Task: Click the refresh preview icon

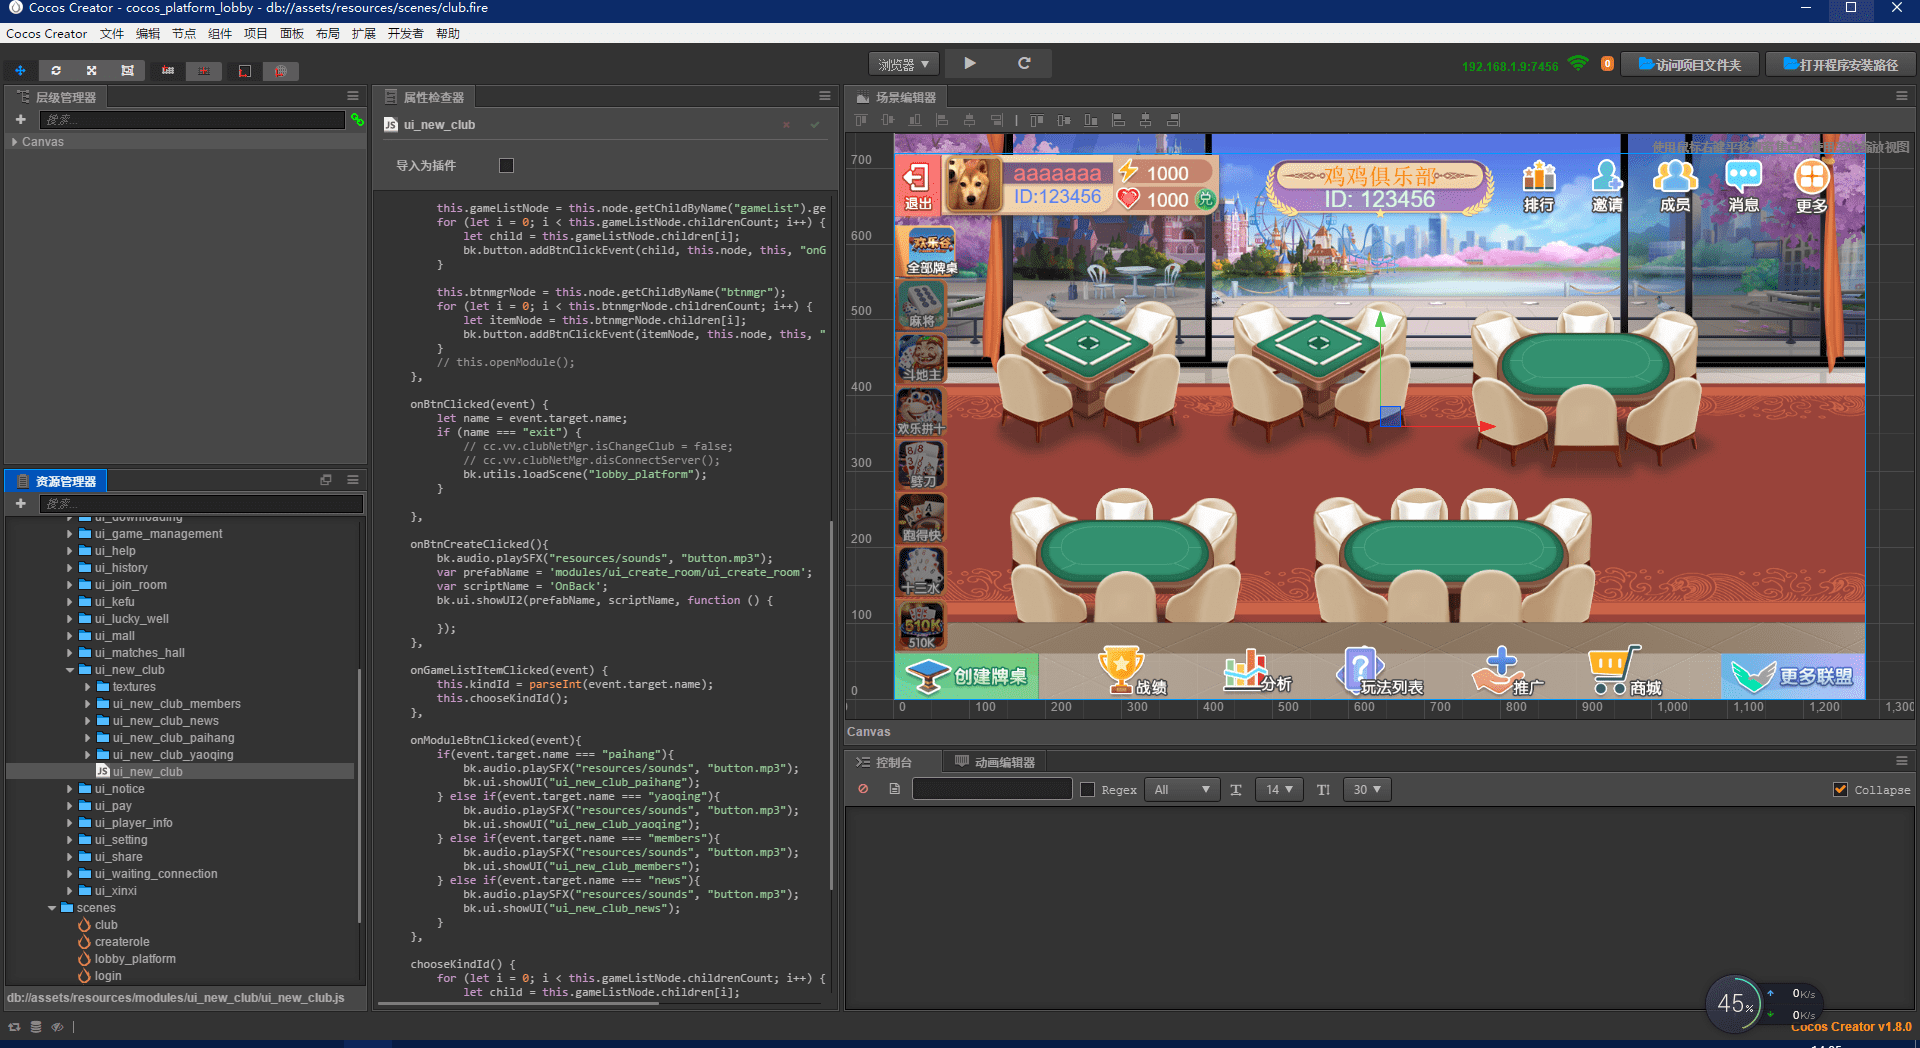Action: click(x=1024, y=63)
